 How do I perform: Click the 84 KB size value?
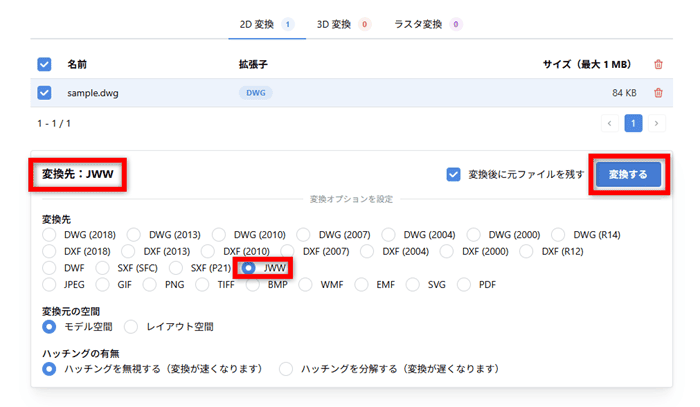point(624,93)
